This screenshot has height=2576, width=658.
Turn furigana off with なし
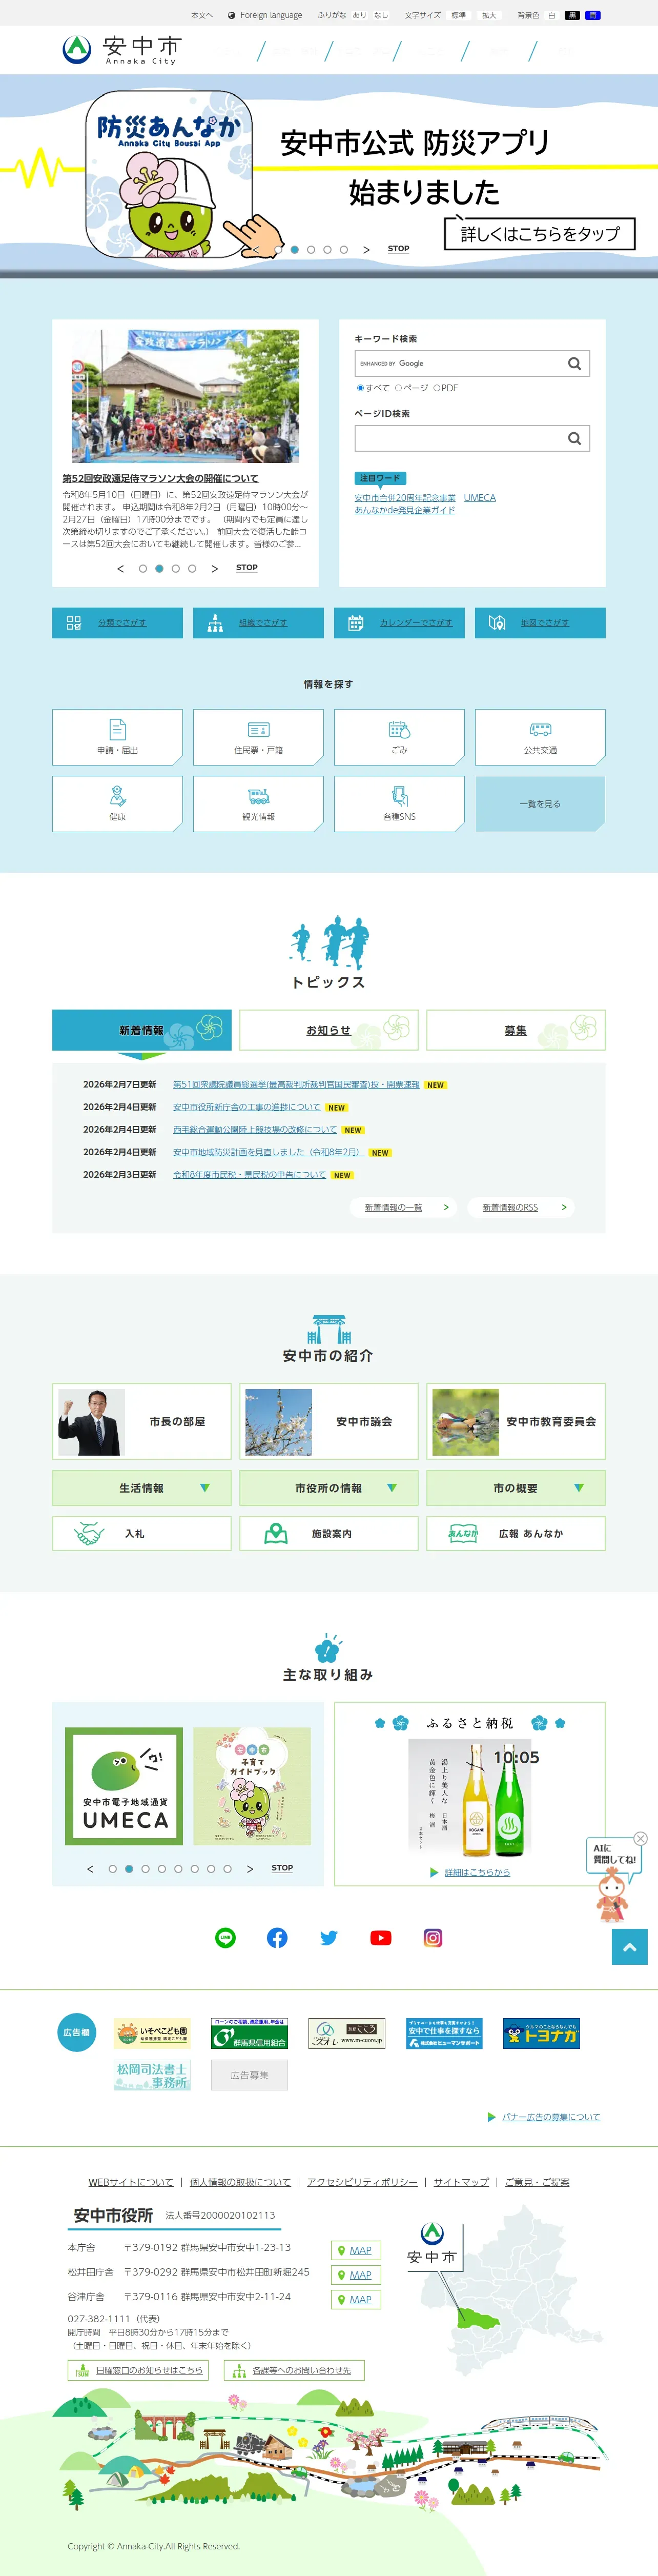[x=381, y=15]
